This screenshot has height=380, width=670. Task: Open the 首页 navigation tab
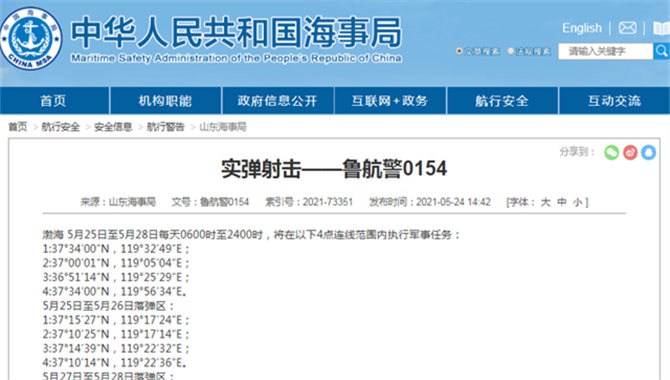pyautogui.click(x=54, y=101)
